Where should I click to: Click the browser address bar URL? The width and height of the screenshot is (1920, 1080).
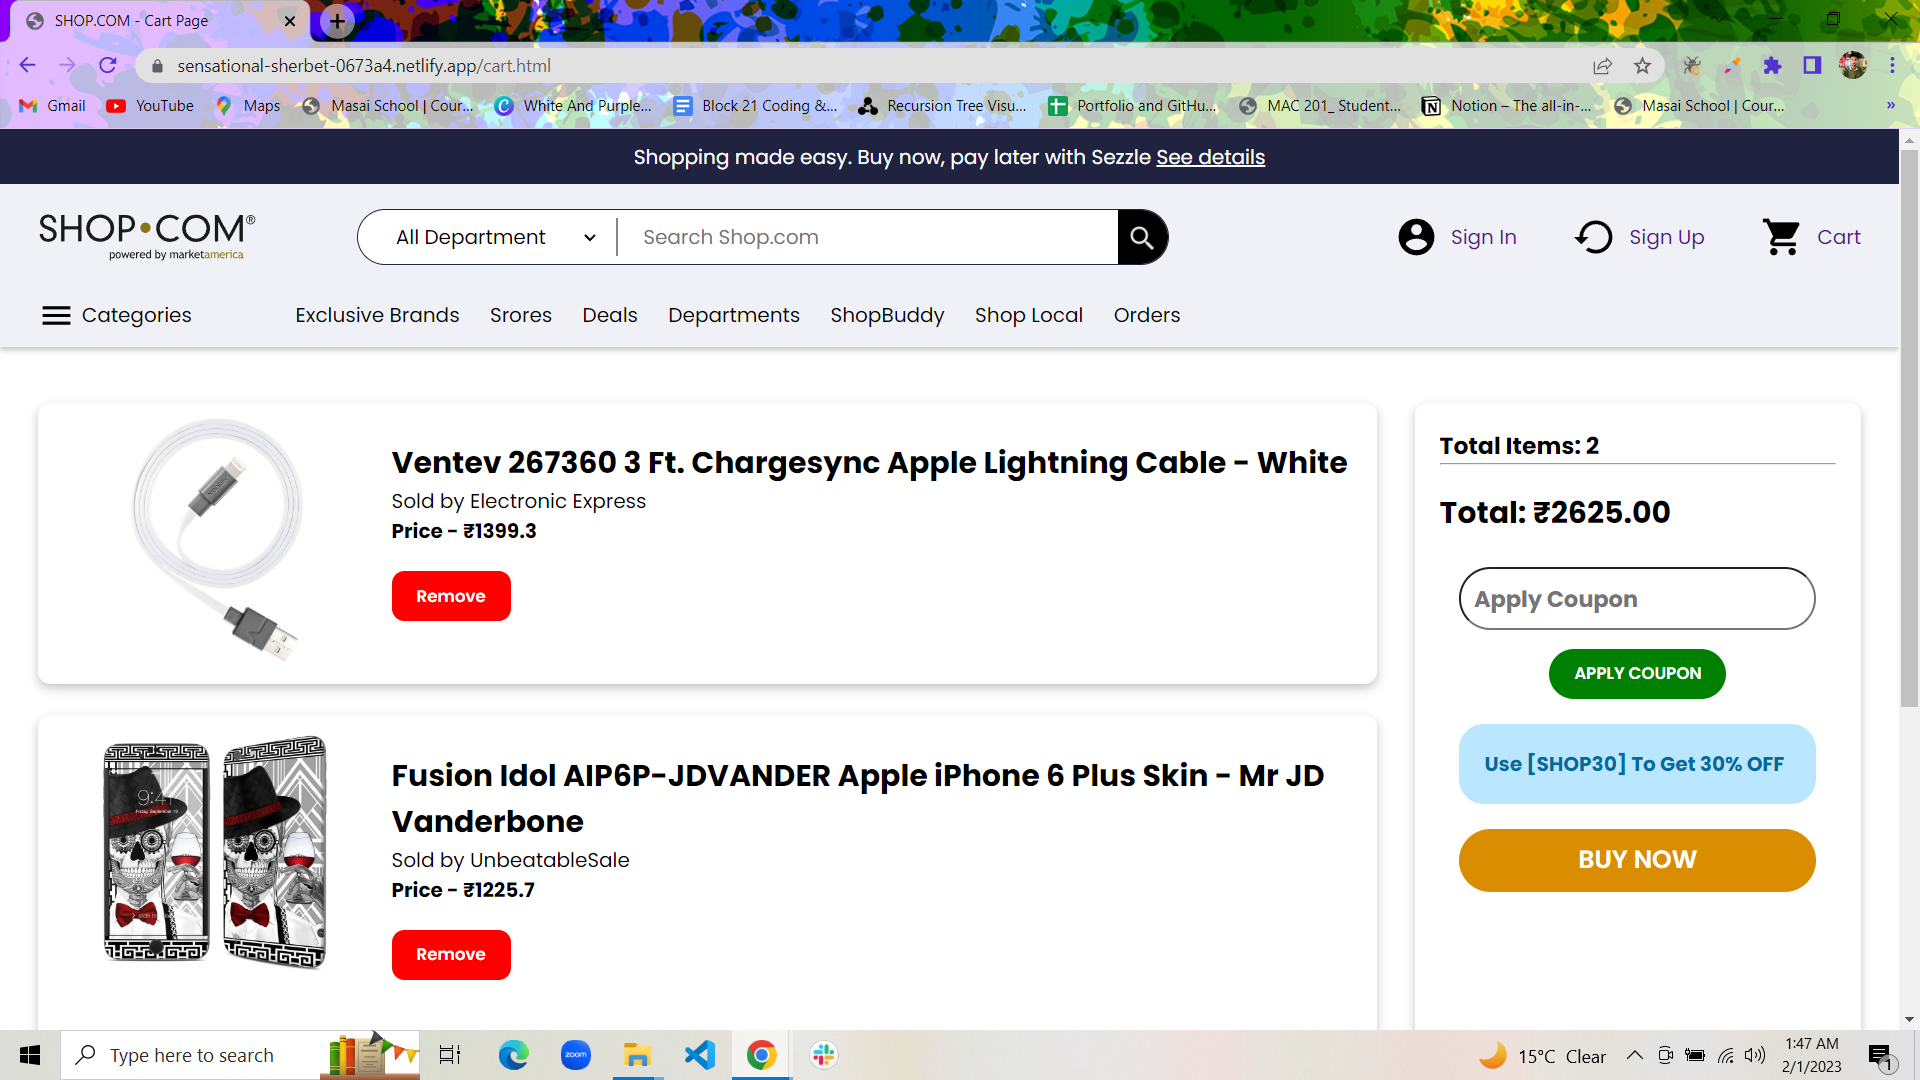[x=364, y=66]
